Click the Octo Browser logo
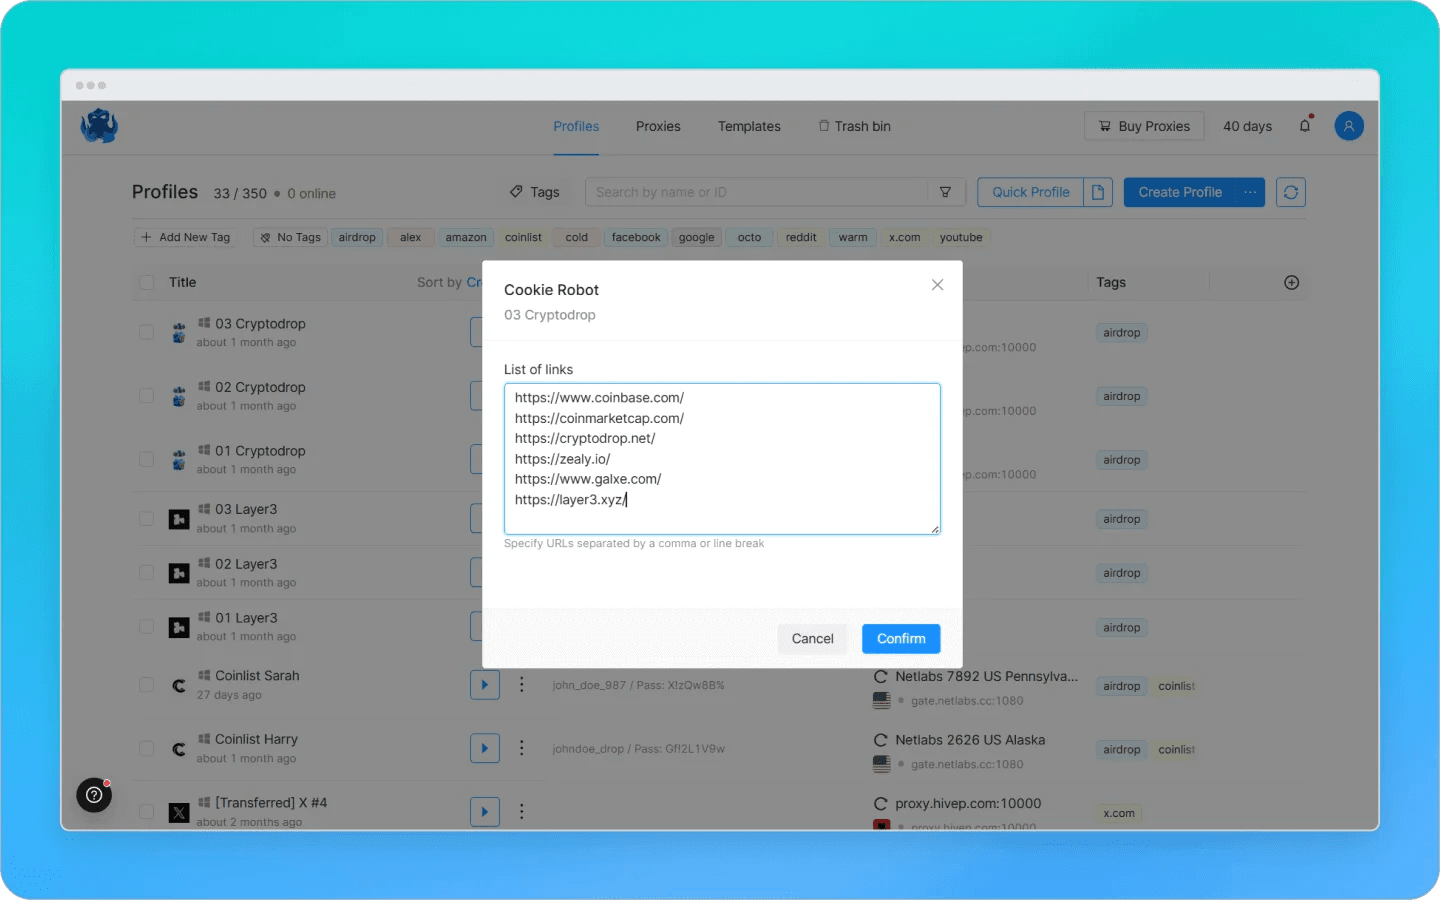Viewport: 1440px width, 900px height. 99,126
